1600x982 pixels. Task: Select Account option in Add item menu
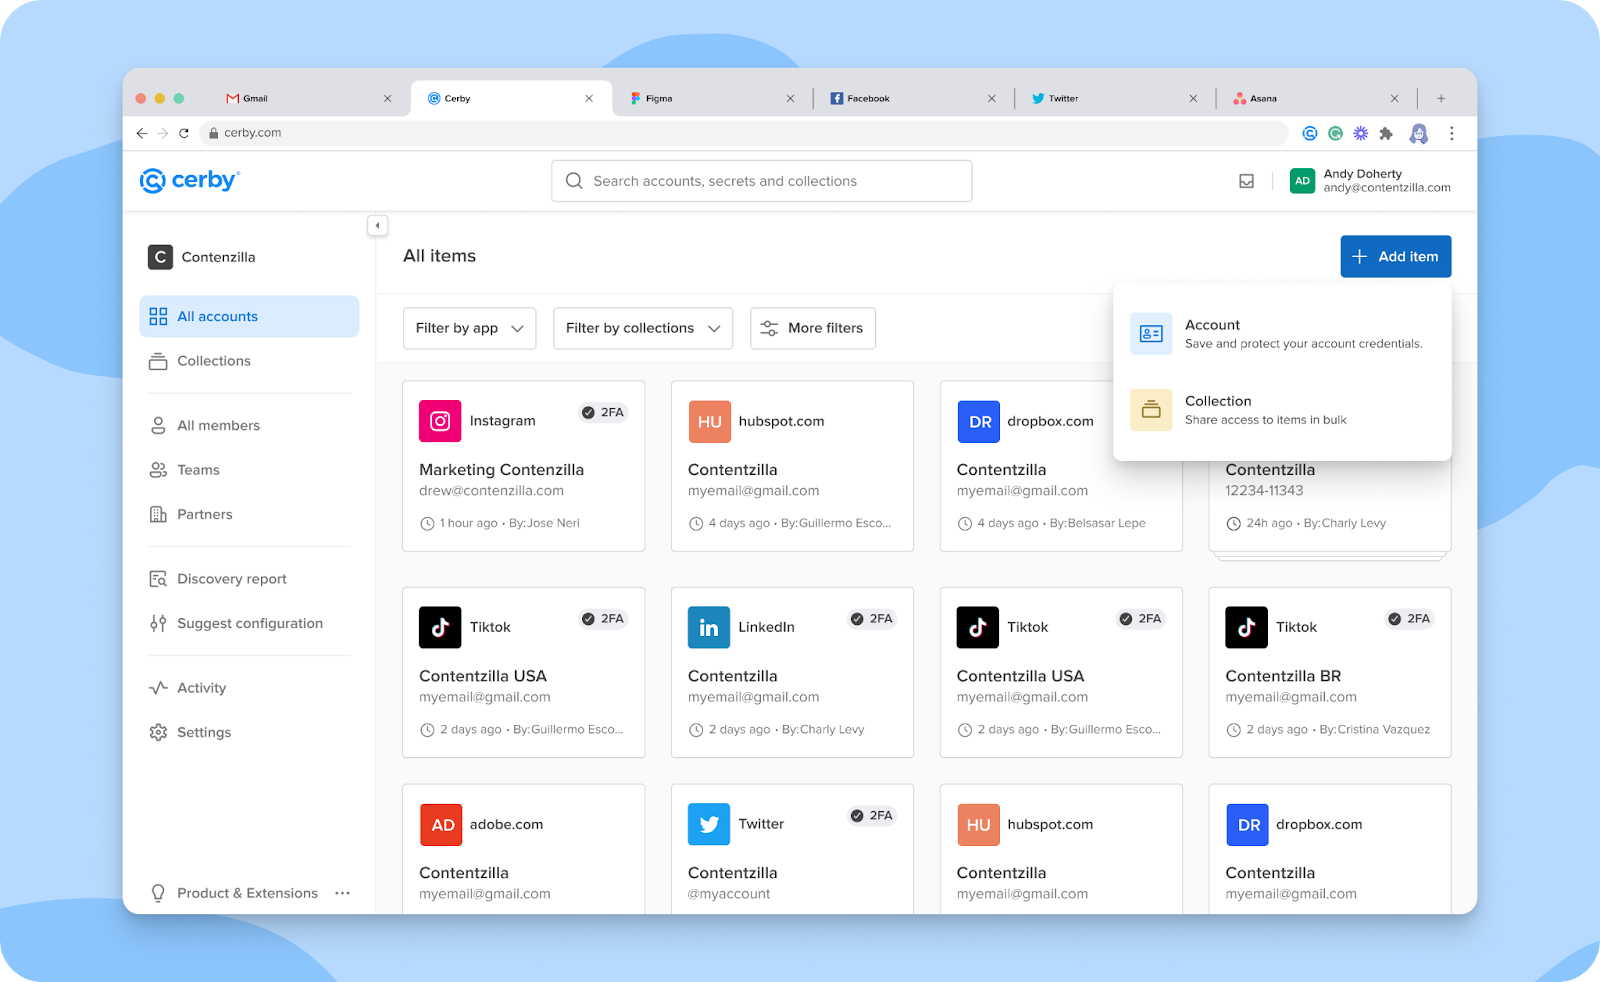click(1282, 334)
